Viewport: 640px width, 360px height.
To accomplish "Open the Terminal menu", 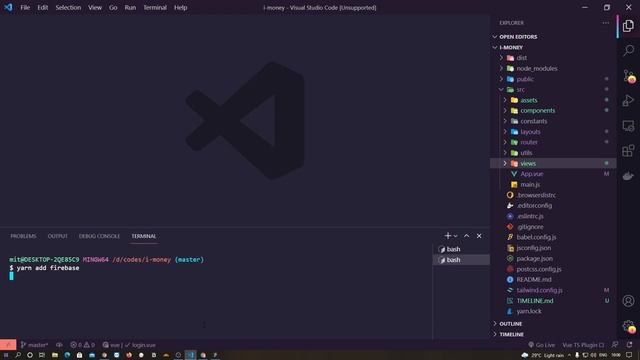I will pos(155,7).
